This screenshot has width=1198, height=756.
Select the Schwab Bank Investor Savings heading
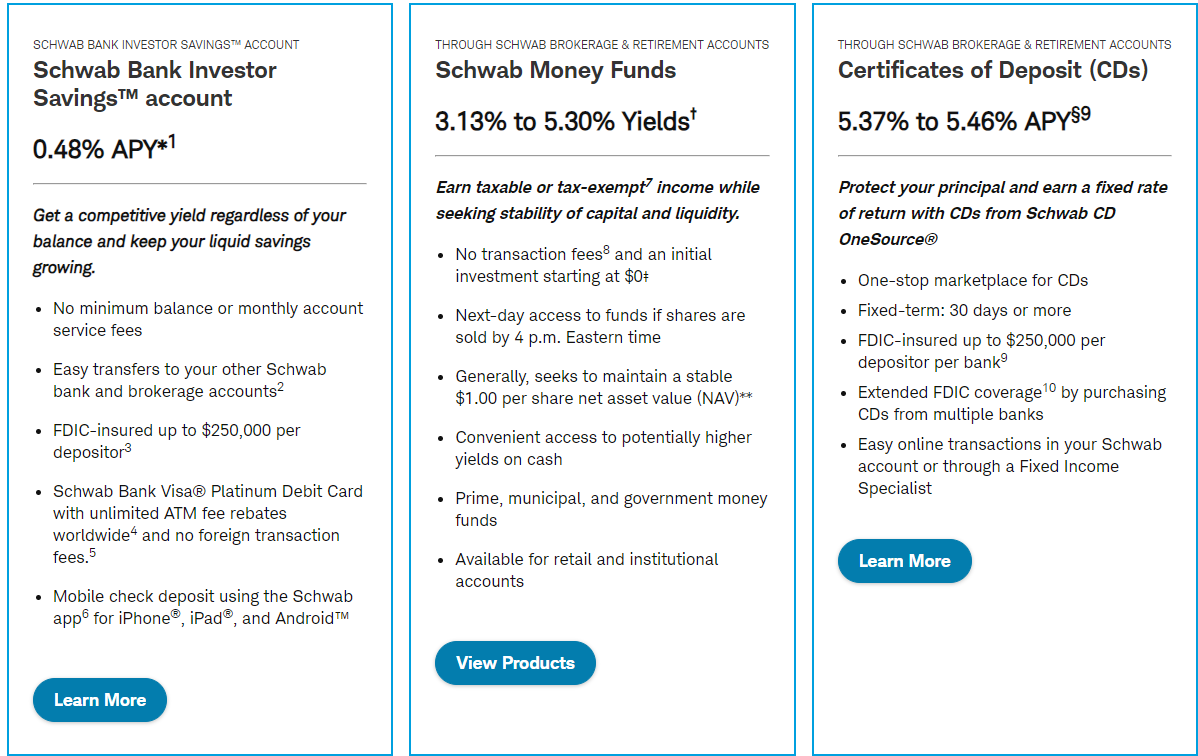155,84
